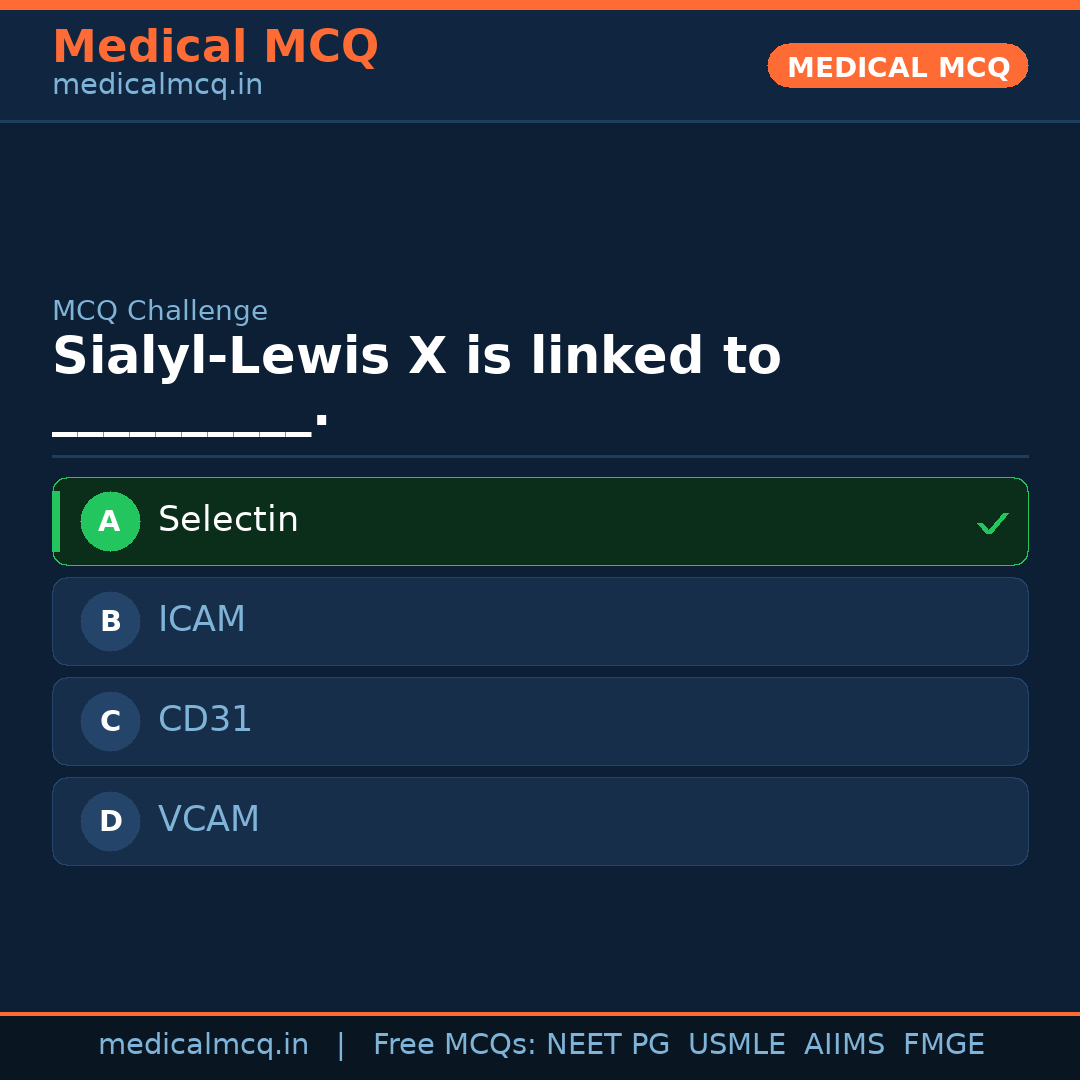Image resolution: width=1080 pixels, height=1080 pixels.
Task: Select the VCAM answer option
Action: click(540, 821)
